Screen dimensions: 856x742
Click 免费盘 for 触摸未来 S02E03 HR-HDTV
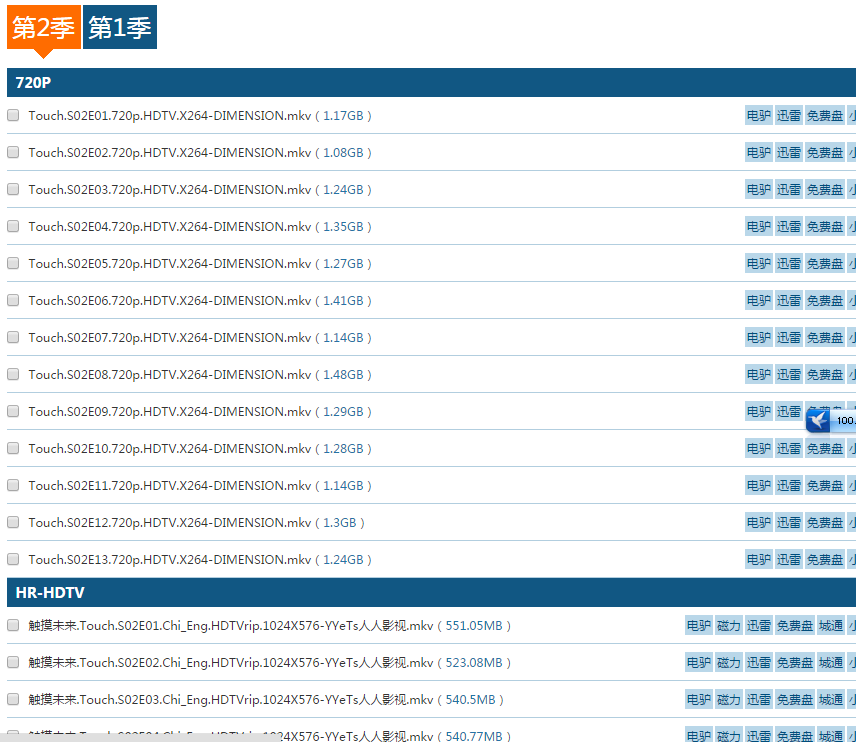click(x=795, y=700)
